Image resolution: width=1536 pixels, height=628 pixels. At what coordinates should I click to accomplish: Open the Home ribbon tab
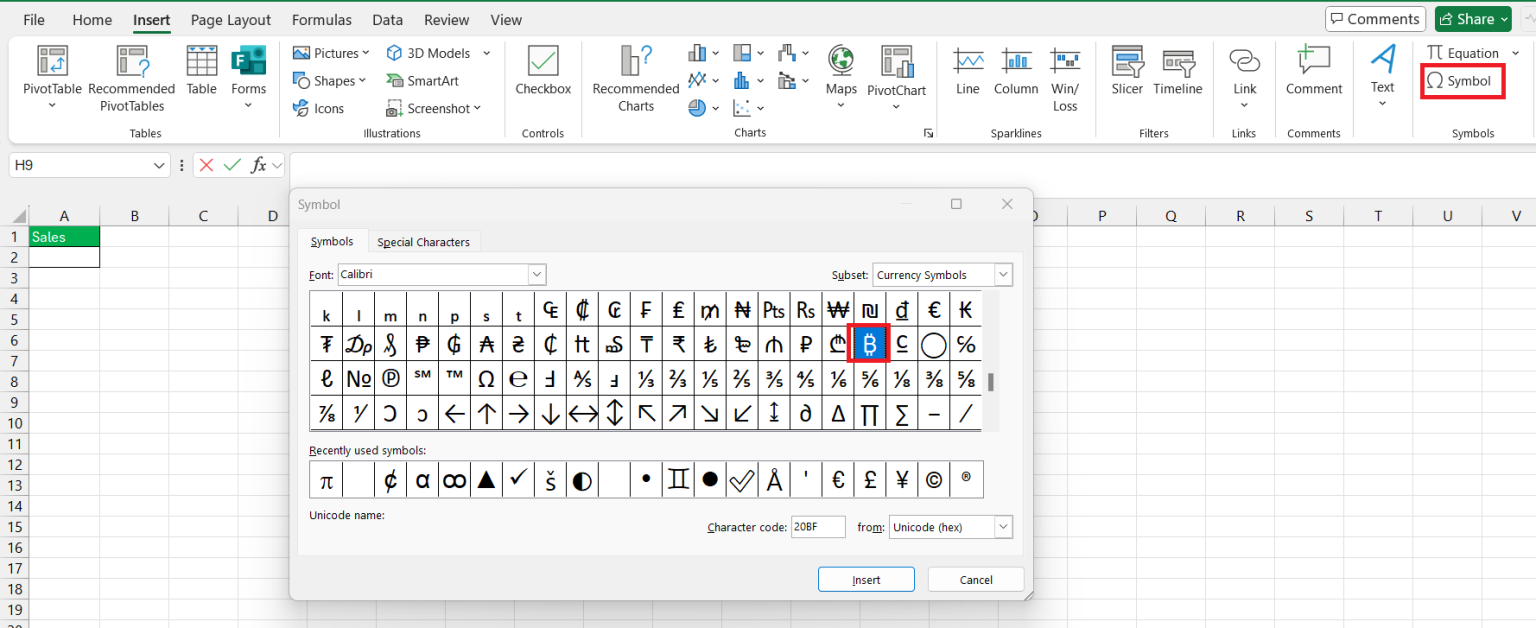tap(92, 19)
